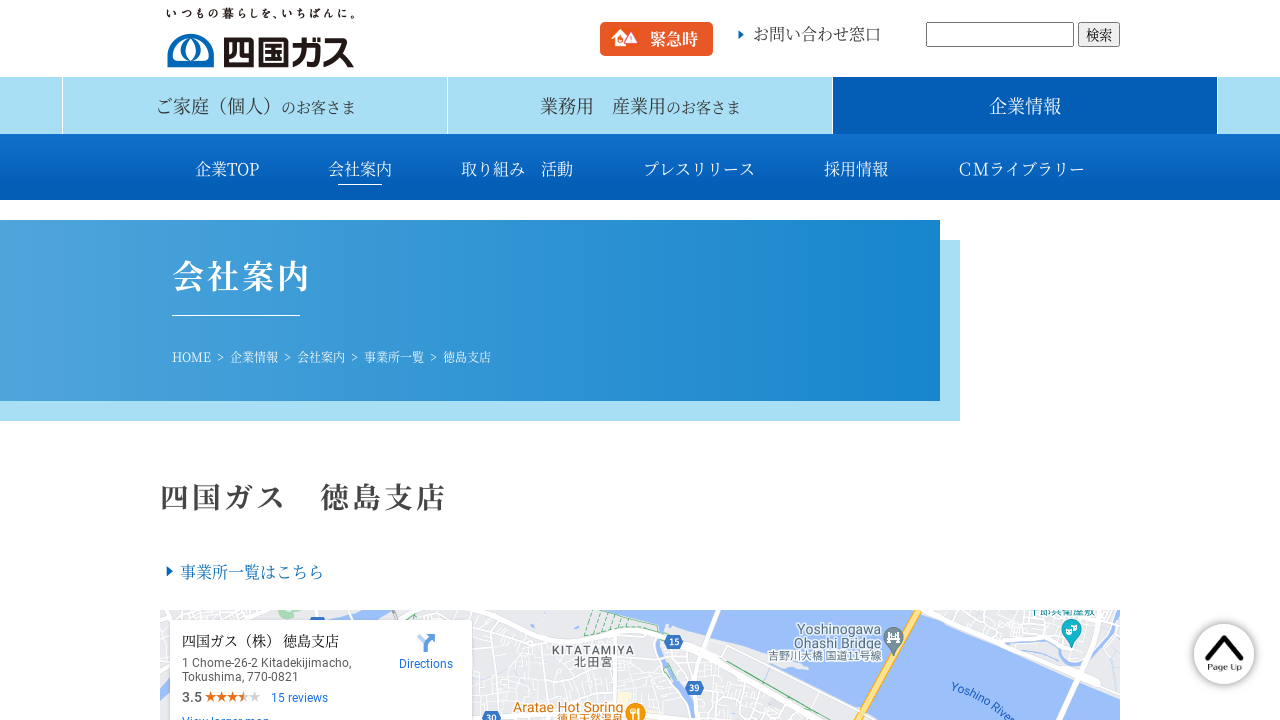Screen dimensions: 1280x720
Task: Click the Yoshinogawa Ohashi Bridge marker
Action: coord(893,636)
